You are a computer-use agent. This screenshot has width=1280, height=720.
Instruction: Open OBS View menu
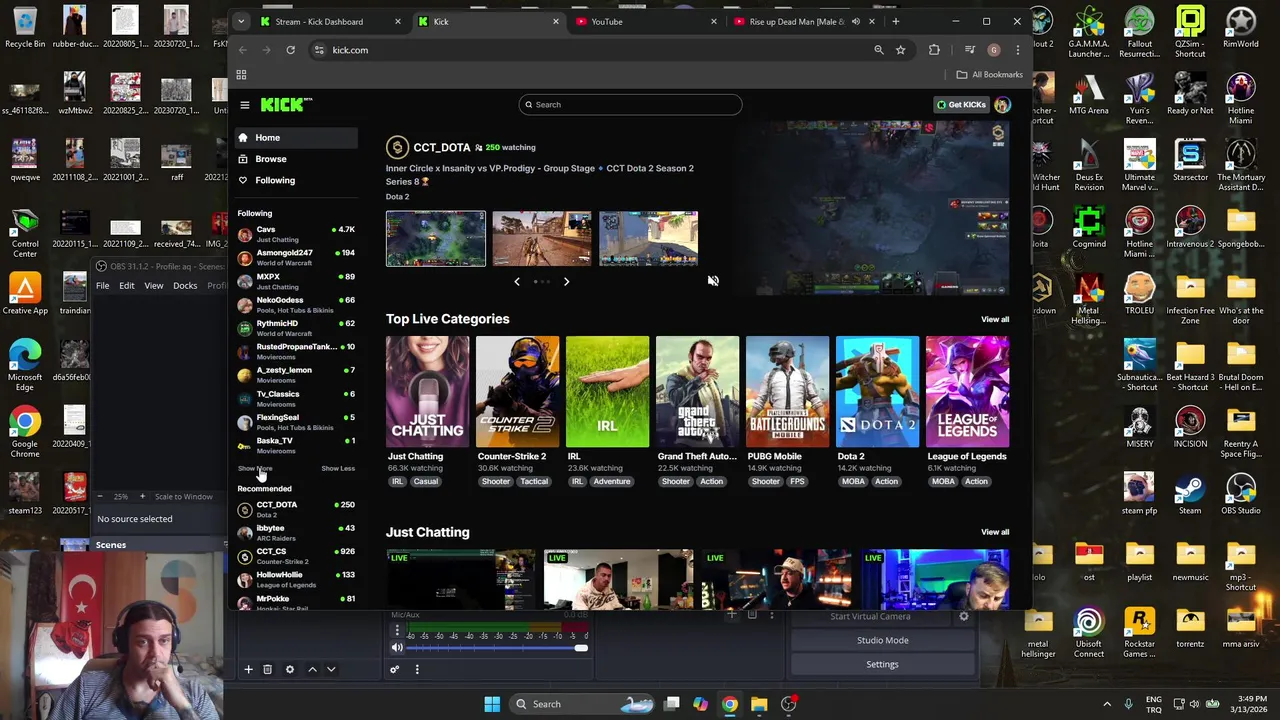tap(154, 286)
